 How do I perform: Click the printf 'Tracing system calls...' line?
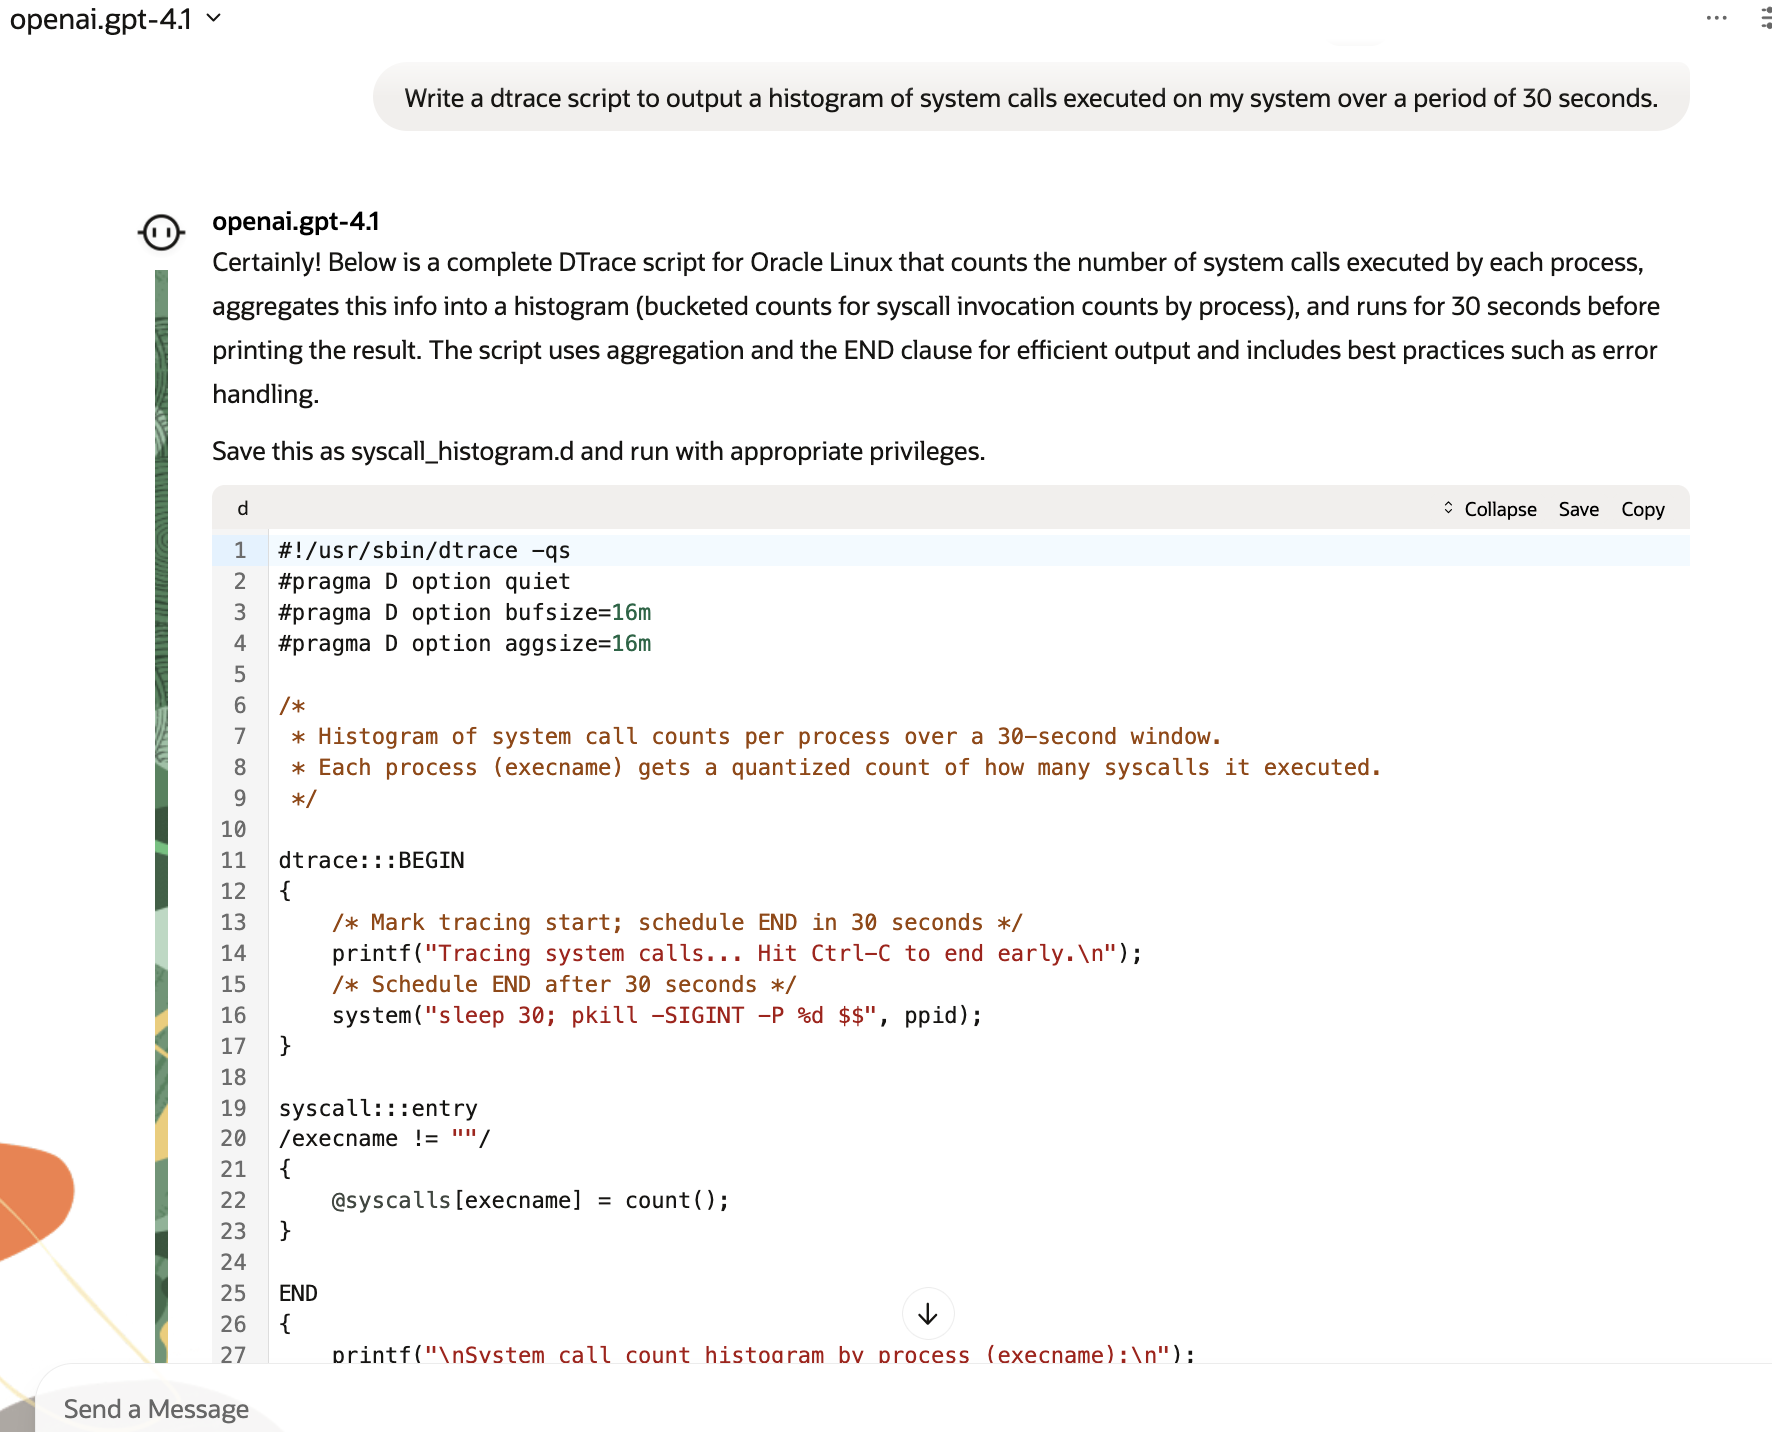point(737,954)
